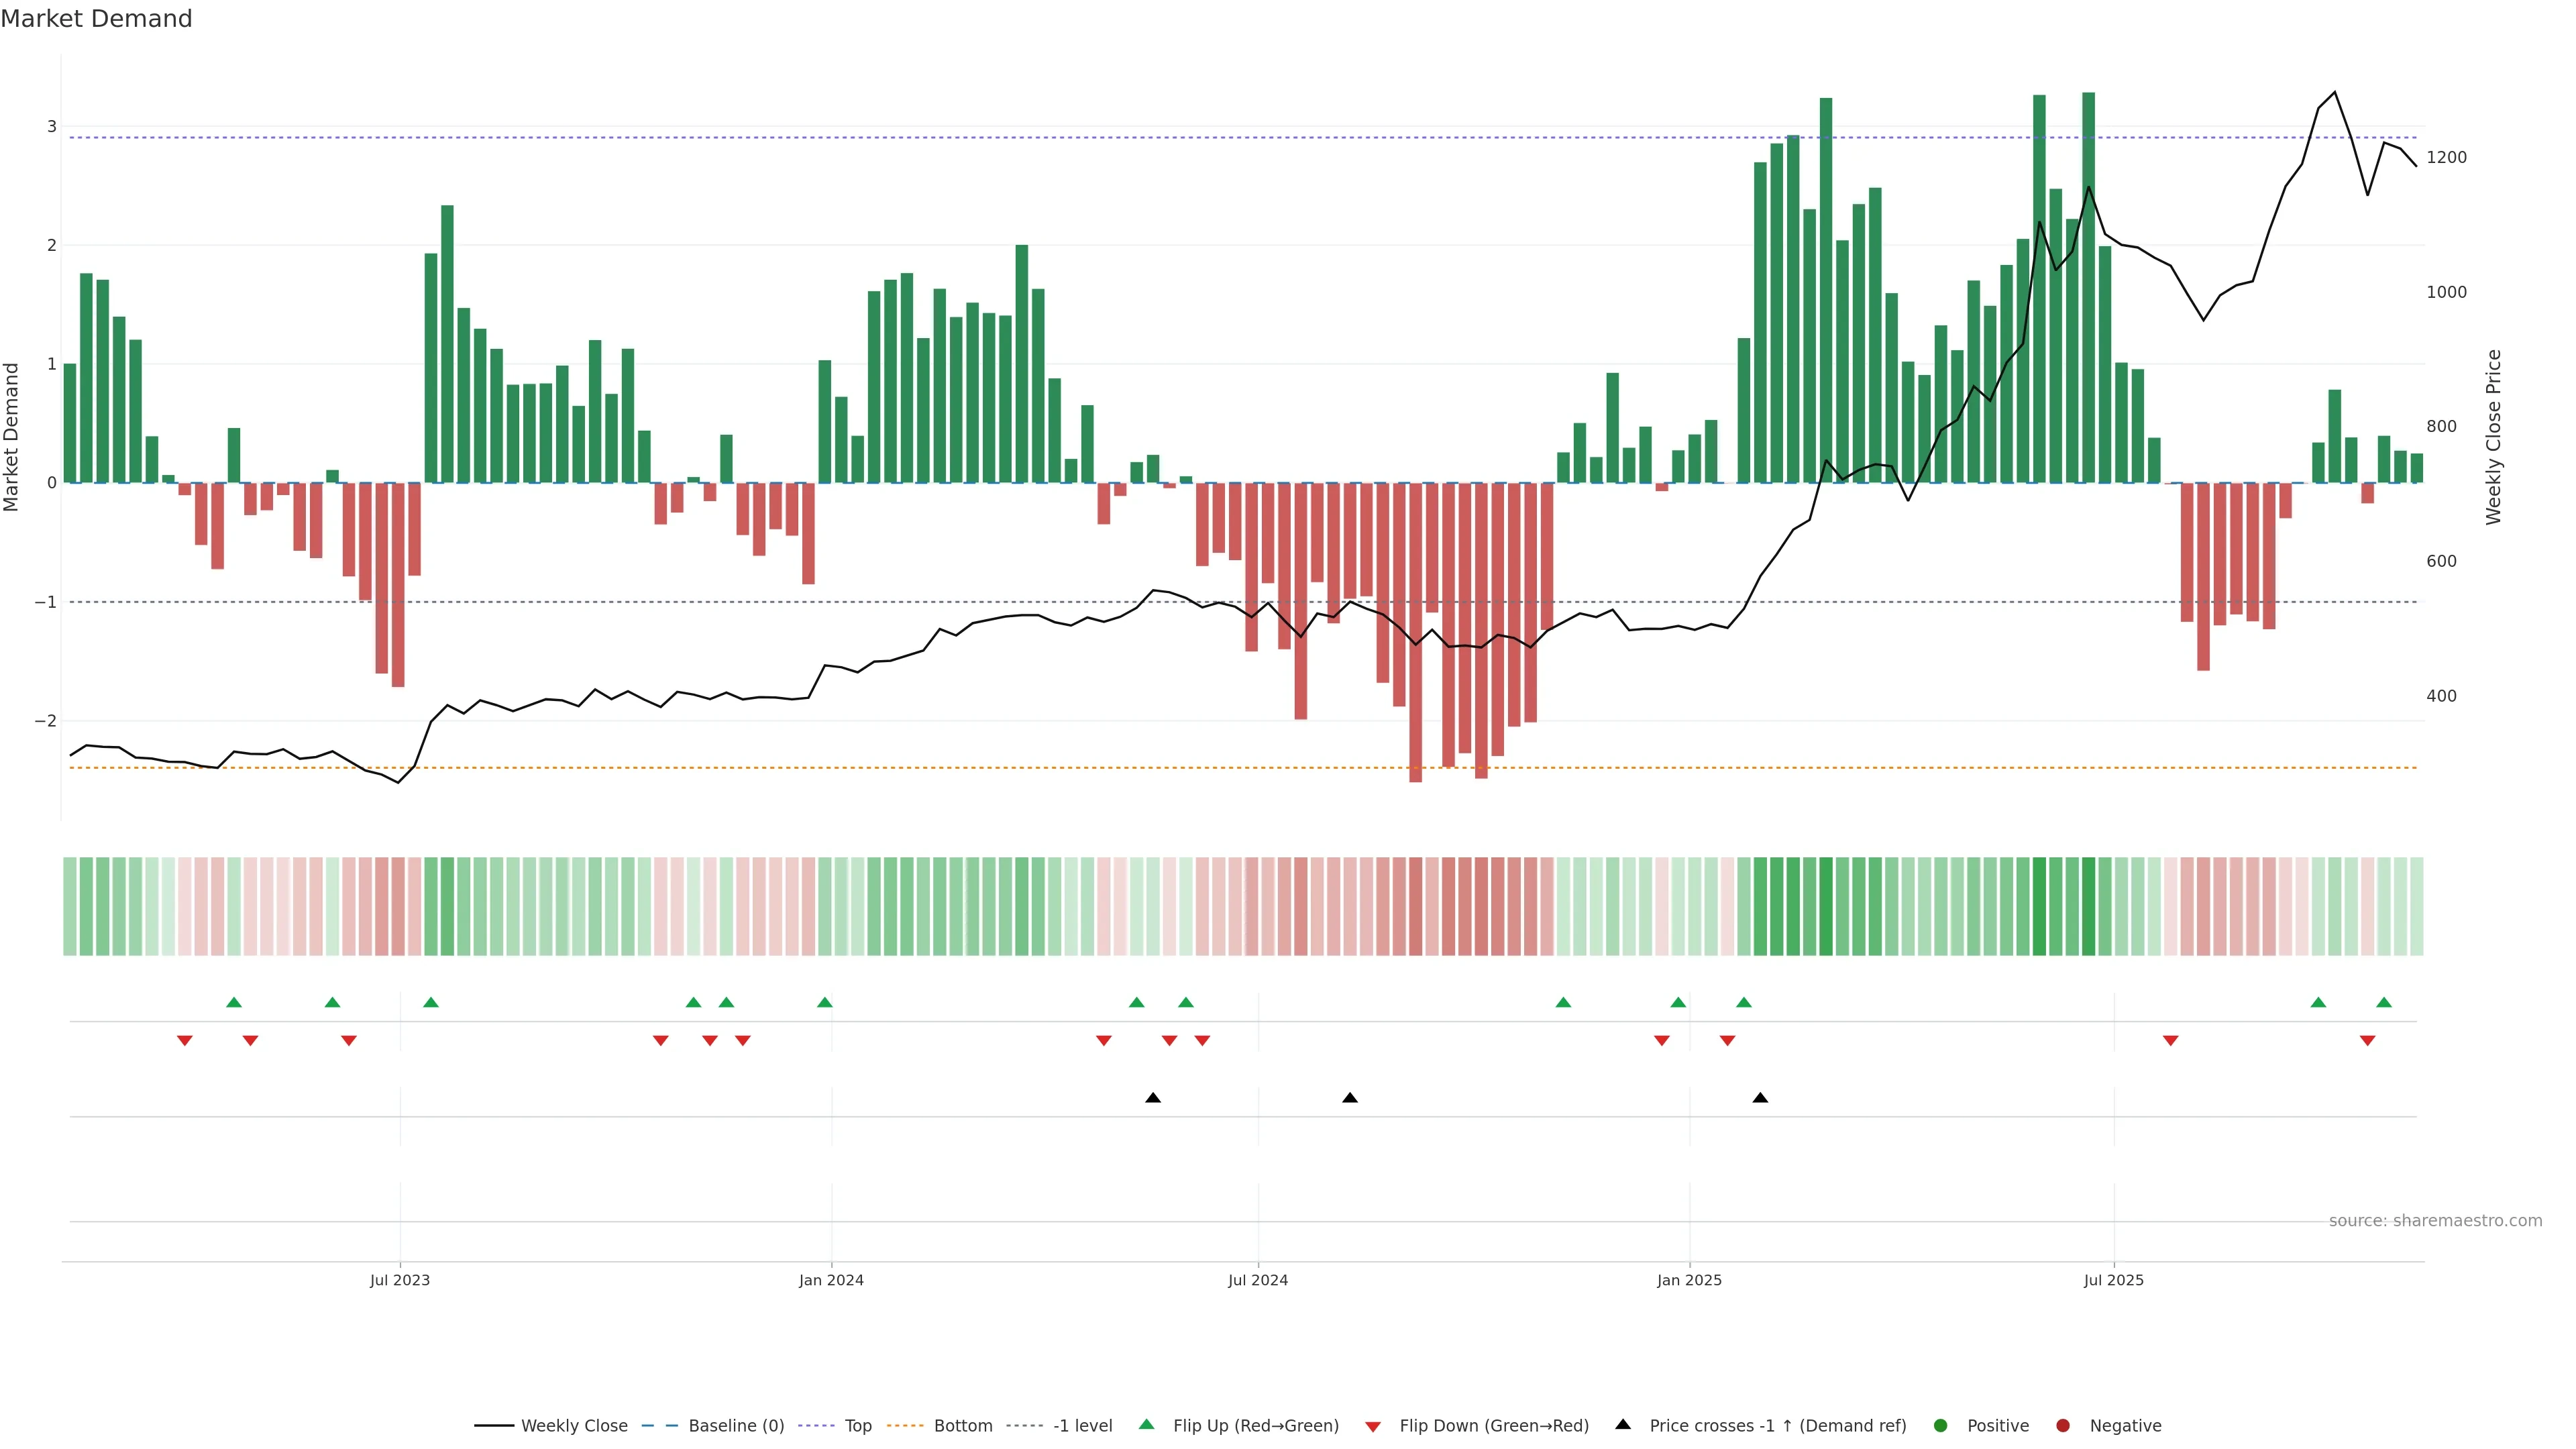Click the leftmost green flip-up triangle marker

tap(234, 1002)
